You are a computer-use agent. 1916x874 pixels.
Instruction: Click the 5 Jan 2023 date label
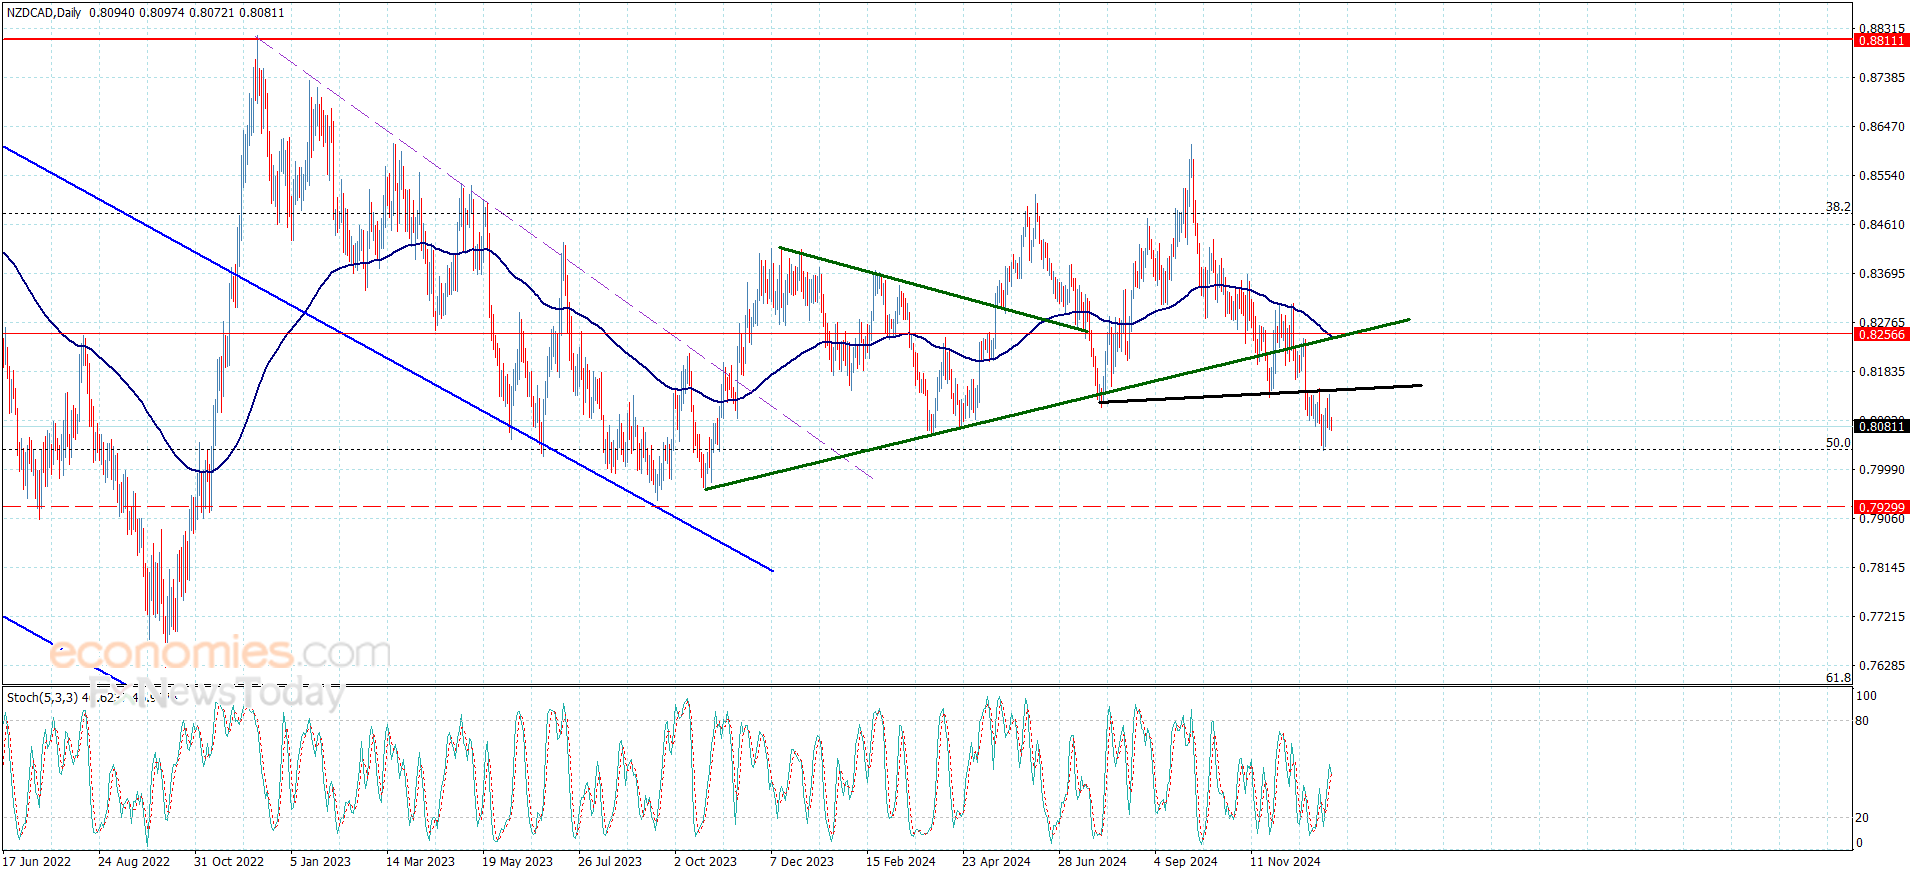[x=321, y=861]
